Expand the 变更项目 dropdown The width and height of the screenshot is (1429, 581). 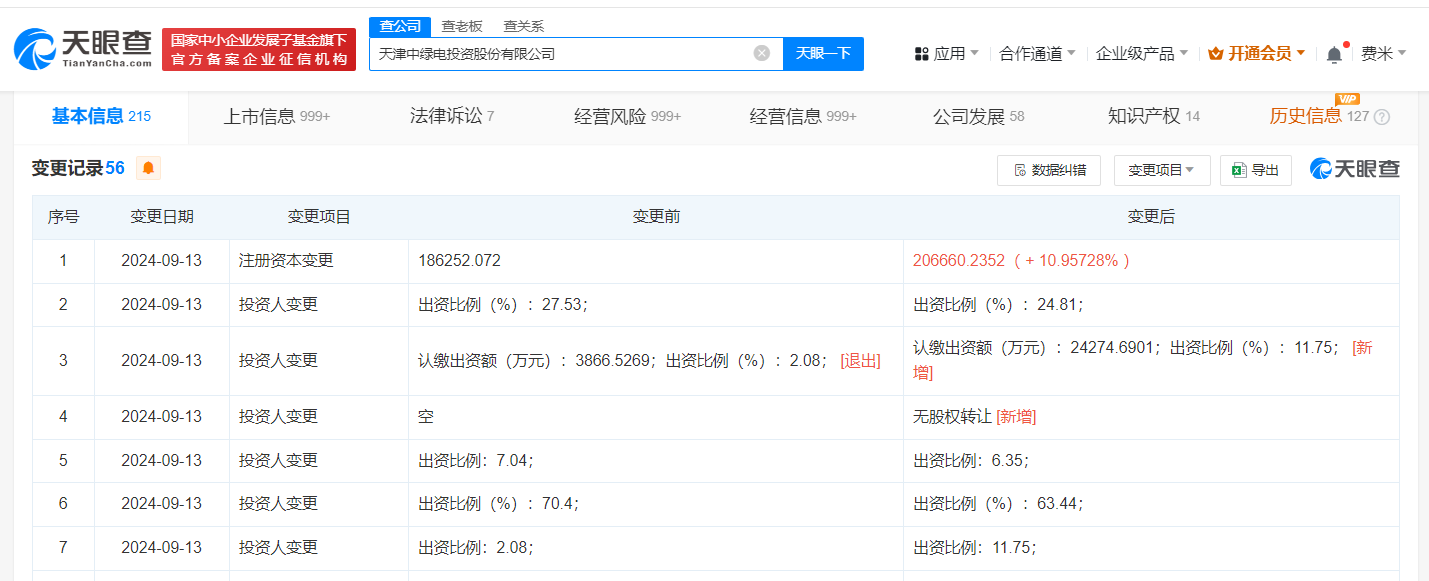1161,170
